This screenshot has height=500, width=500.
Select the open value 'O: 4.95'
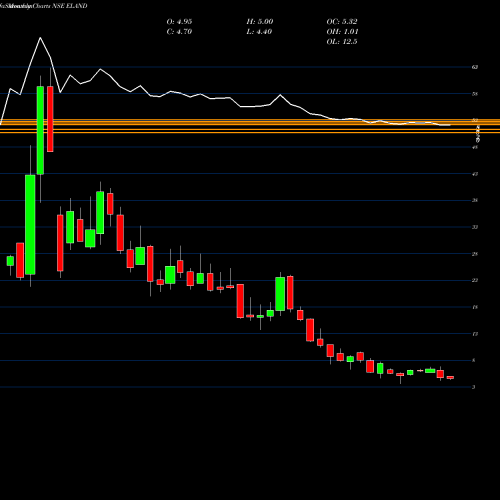tap(179, 22)
